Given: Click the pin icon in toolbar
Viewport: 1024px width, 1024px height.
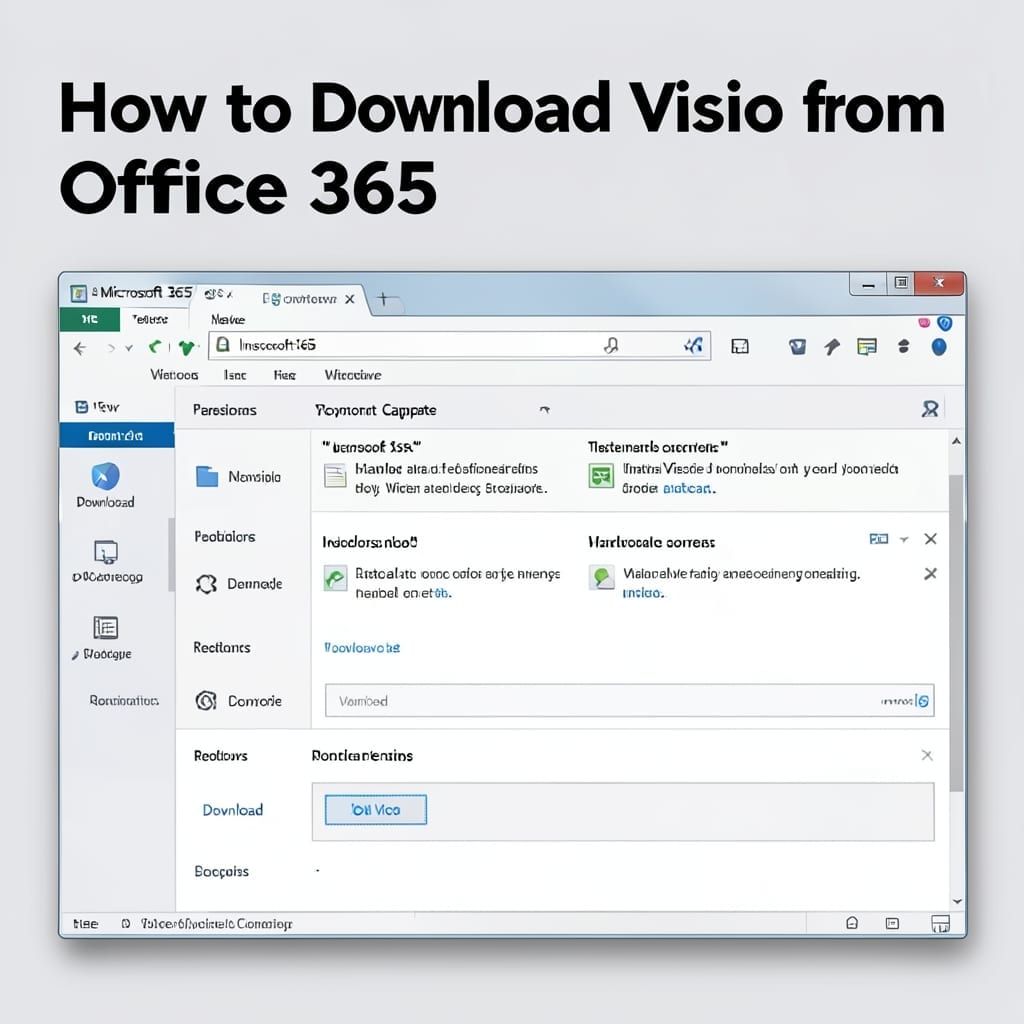Looking at the screenshot, I should coord(831,347).
